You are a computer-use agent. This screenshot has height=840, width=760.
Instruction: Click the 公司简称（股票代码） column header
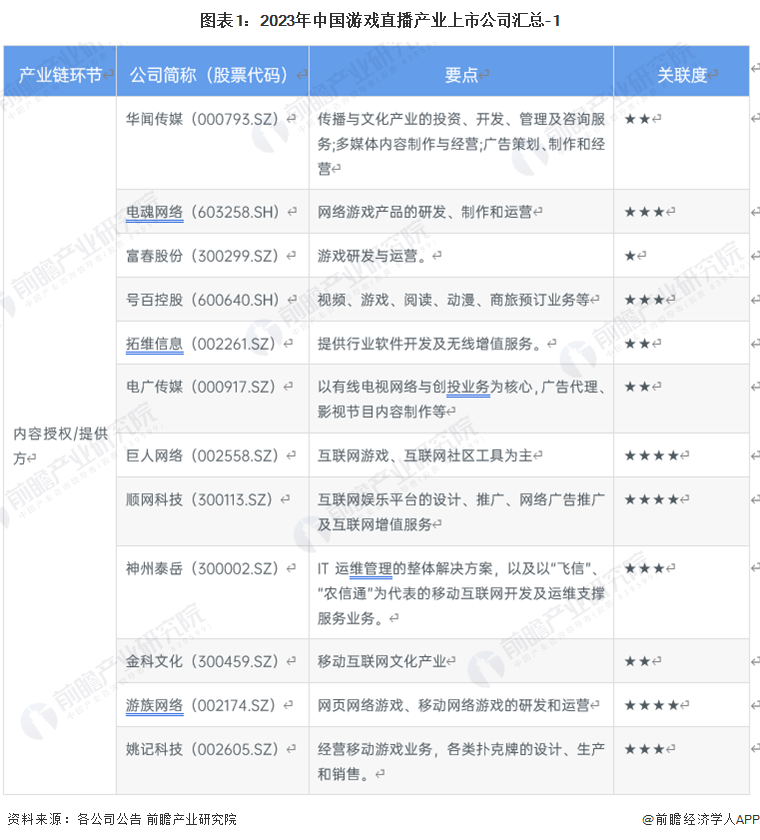click(213, 71)
